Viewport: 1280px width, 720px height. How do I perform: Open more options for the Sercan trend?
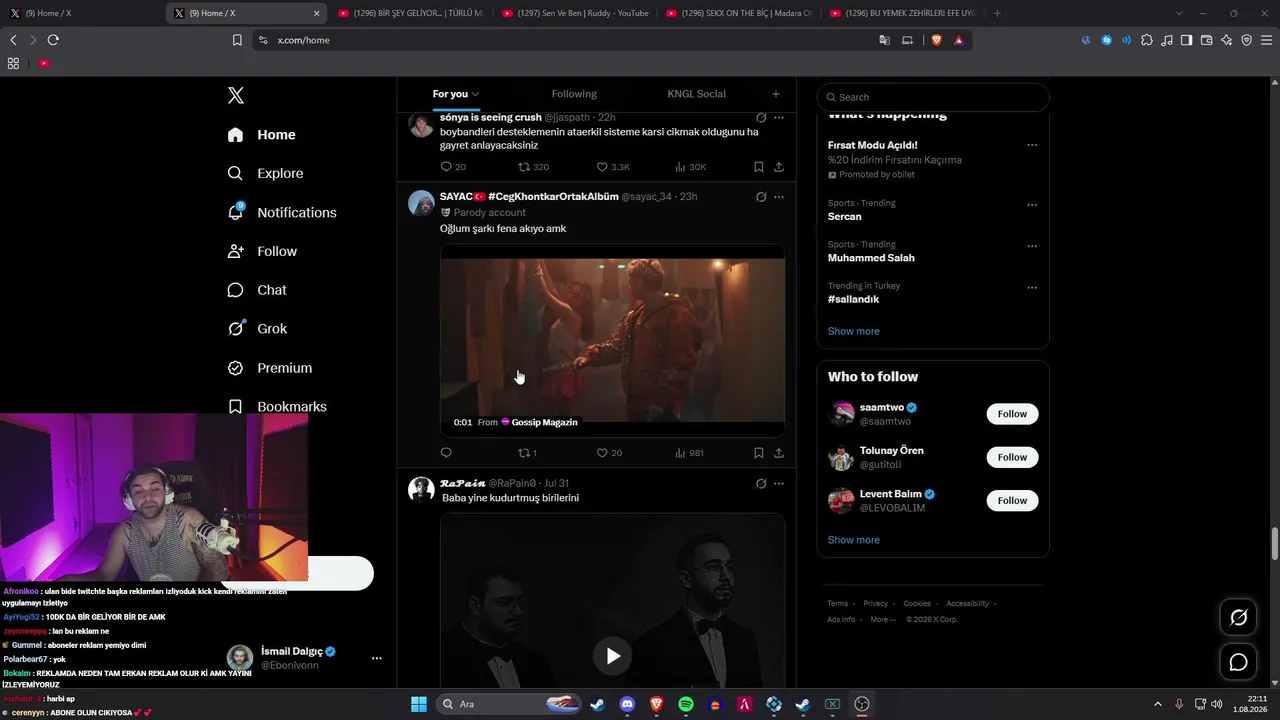click(x=1032, y=205)
